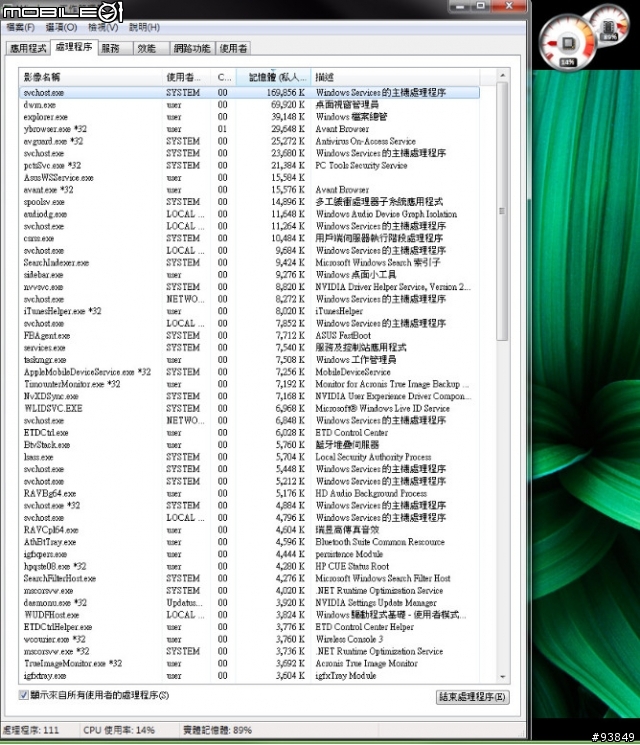Select hpqste08.exe *32 row
Viewport: 640px width, 745px height.
tap(249, 566)
